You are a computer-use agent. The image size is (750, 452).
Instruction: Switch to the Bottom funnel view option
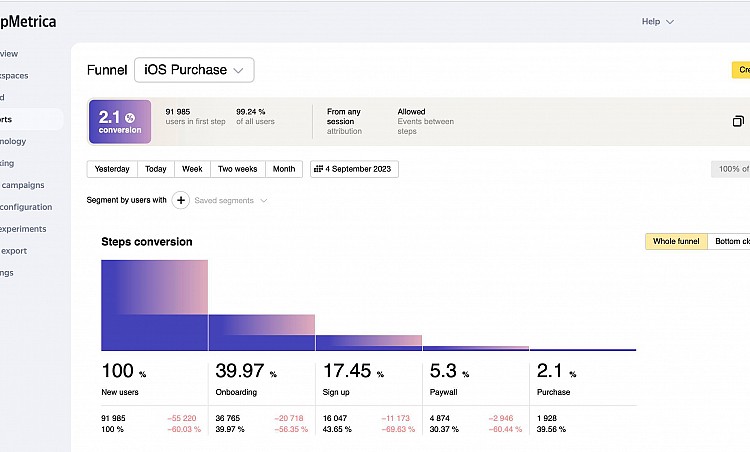click(730, 242)
